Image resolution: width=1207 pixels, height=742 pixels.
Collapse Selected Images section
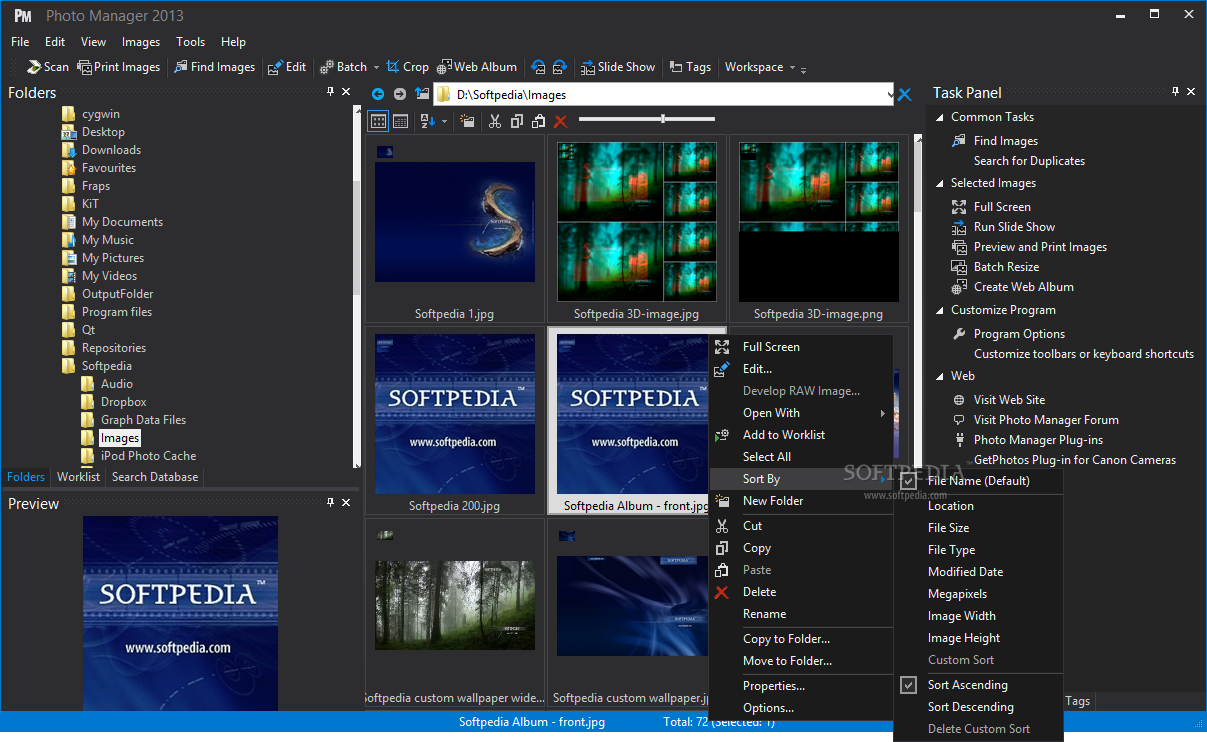(939, 183)
